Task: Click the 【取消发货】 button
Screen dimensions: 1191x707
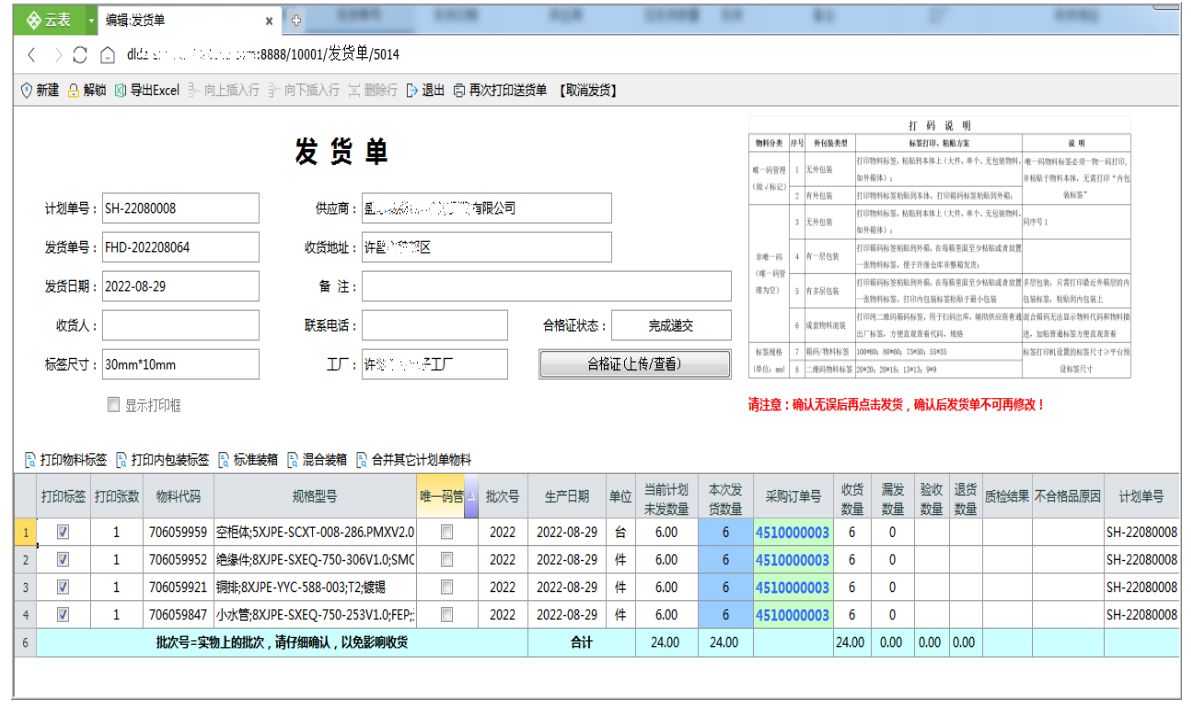Action: pyautogui.click(x=588, y=90)
